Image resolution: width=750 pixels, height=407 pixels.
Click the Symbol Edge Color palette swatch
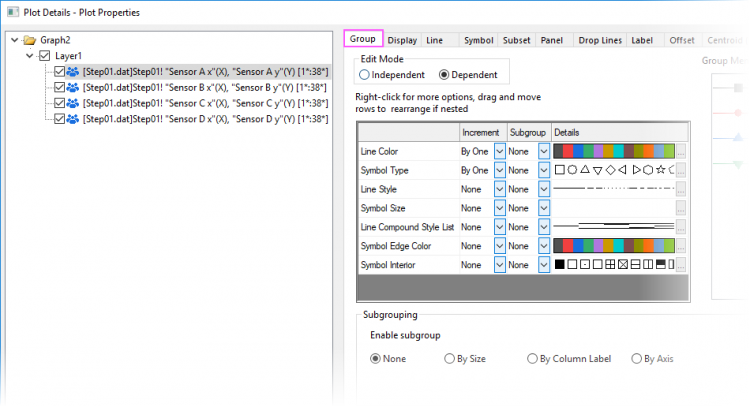pos(613,246)
